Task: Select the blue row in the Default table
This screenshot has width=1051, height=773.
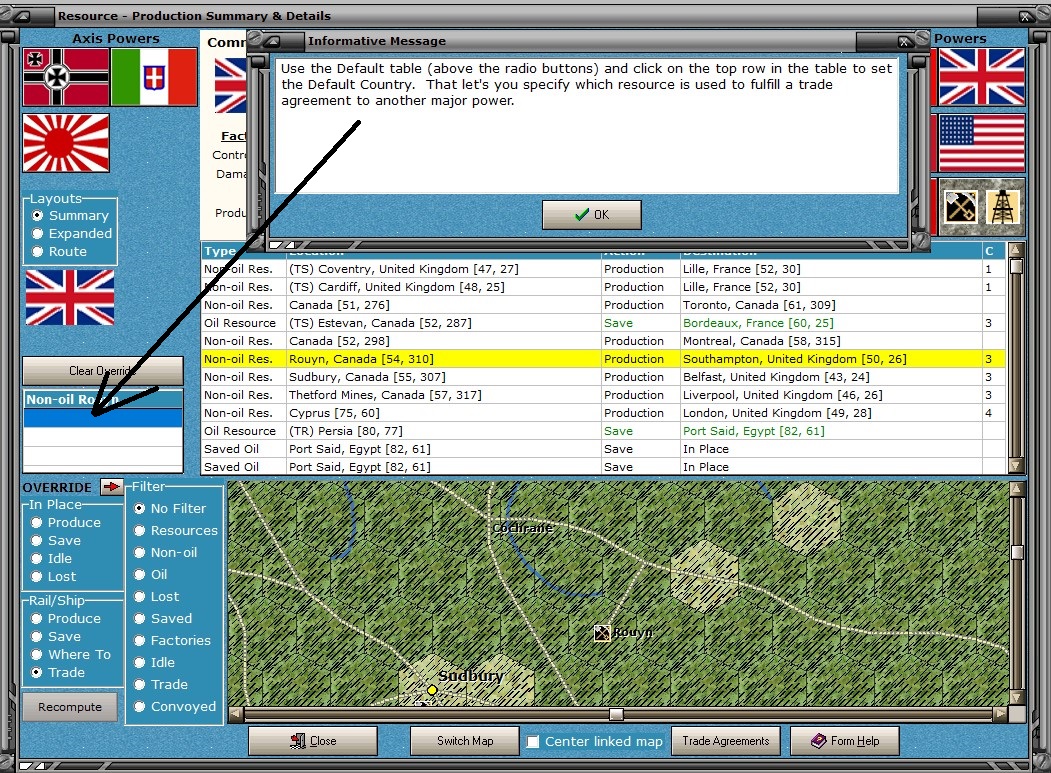Action: point(103,418)
